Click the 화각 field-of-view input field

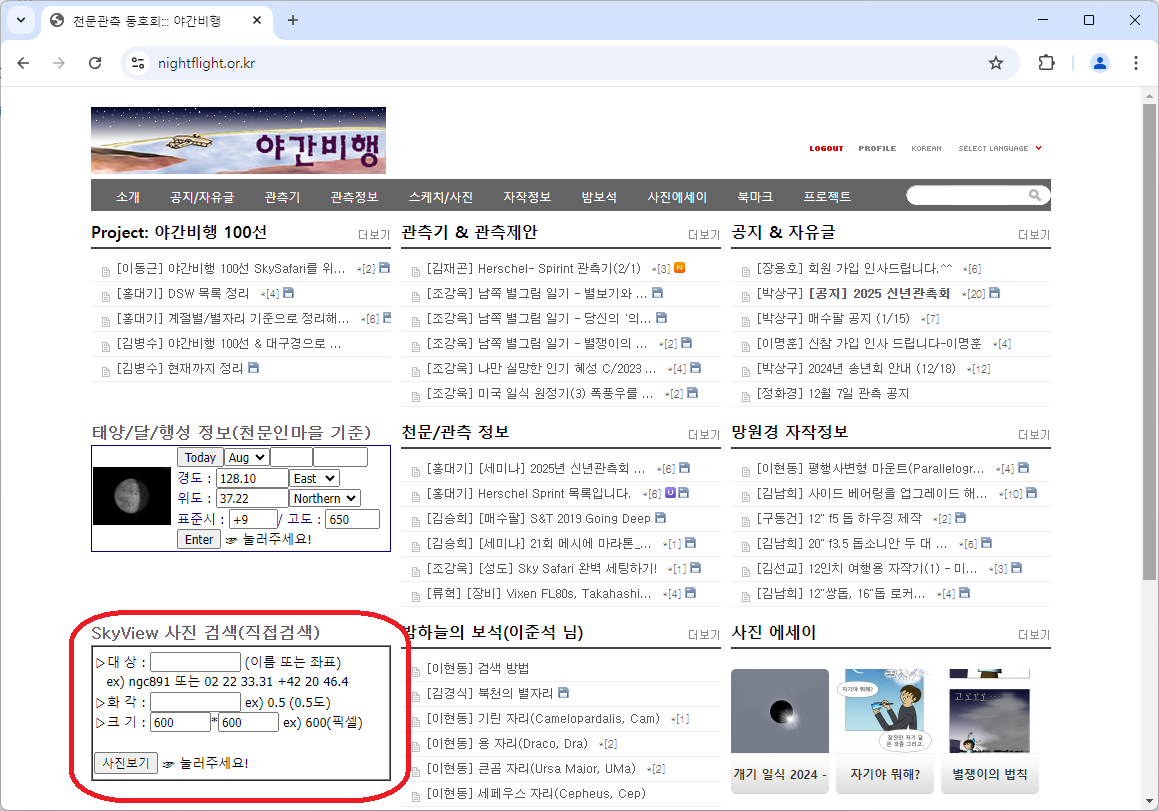[195, 702]
